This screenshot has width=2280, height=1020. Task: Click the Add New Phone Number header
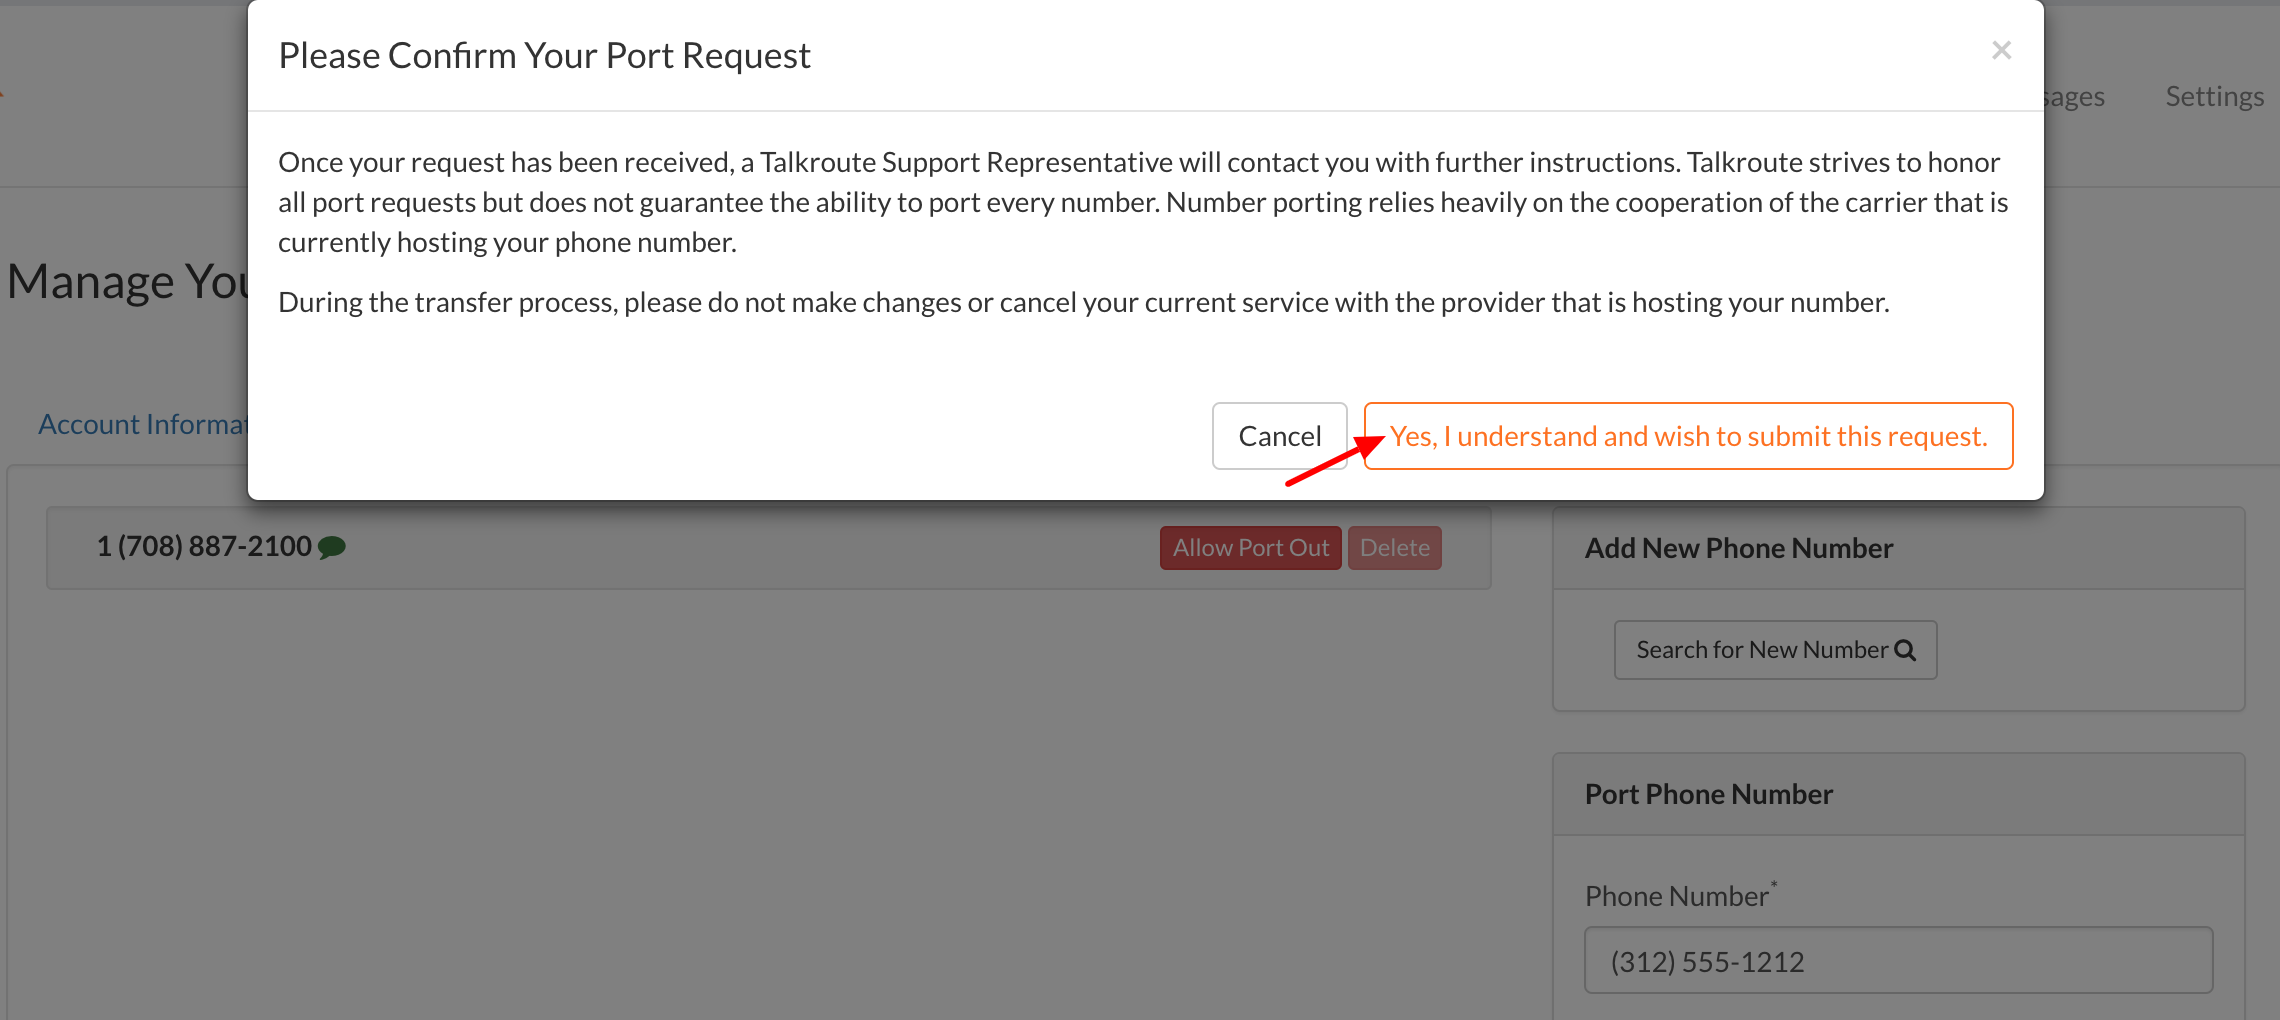pyautogui.click(x=1898, y=548)
